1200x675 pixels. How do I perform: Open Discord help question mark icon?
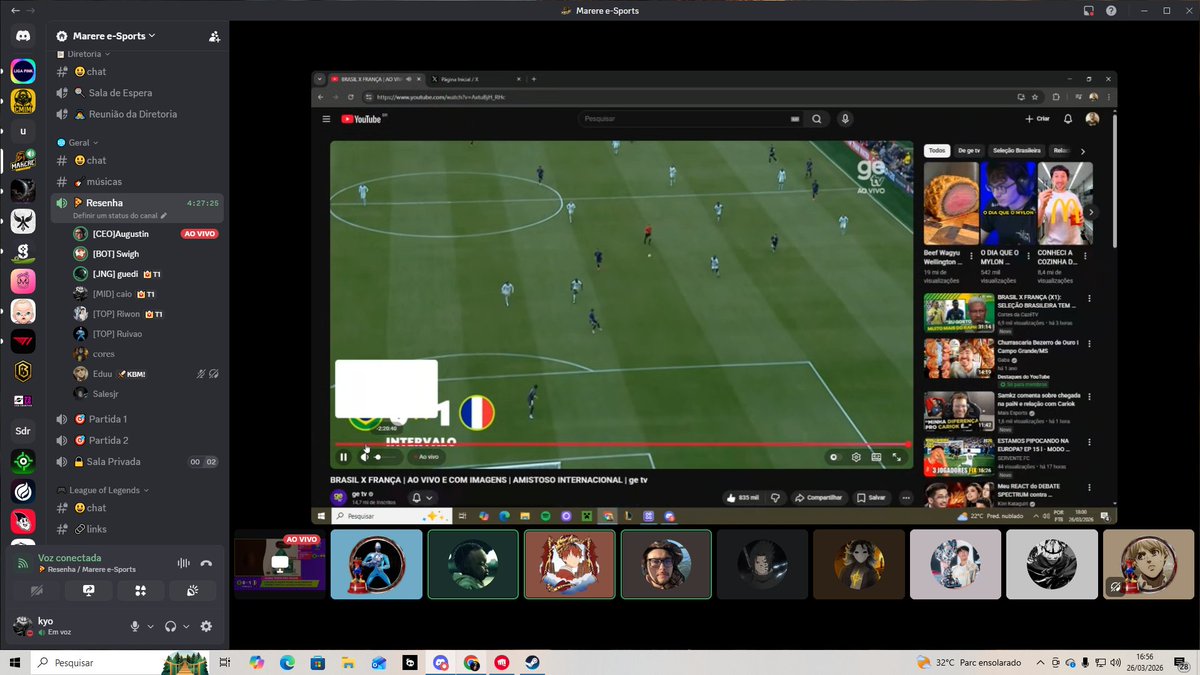click(1111, 11)
